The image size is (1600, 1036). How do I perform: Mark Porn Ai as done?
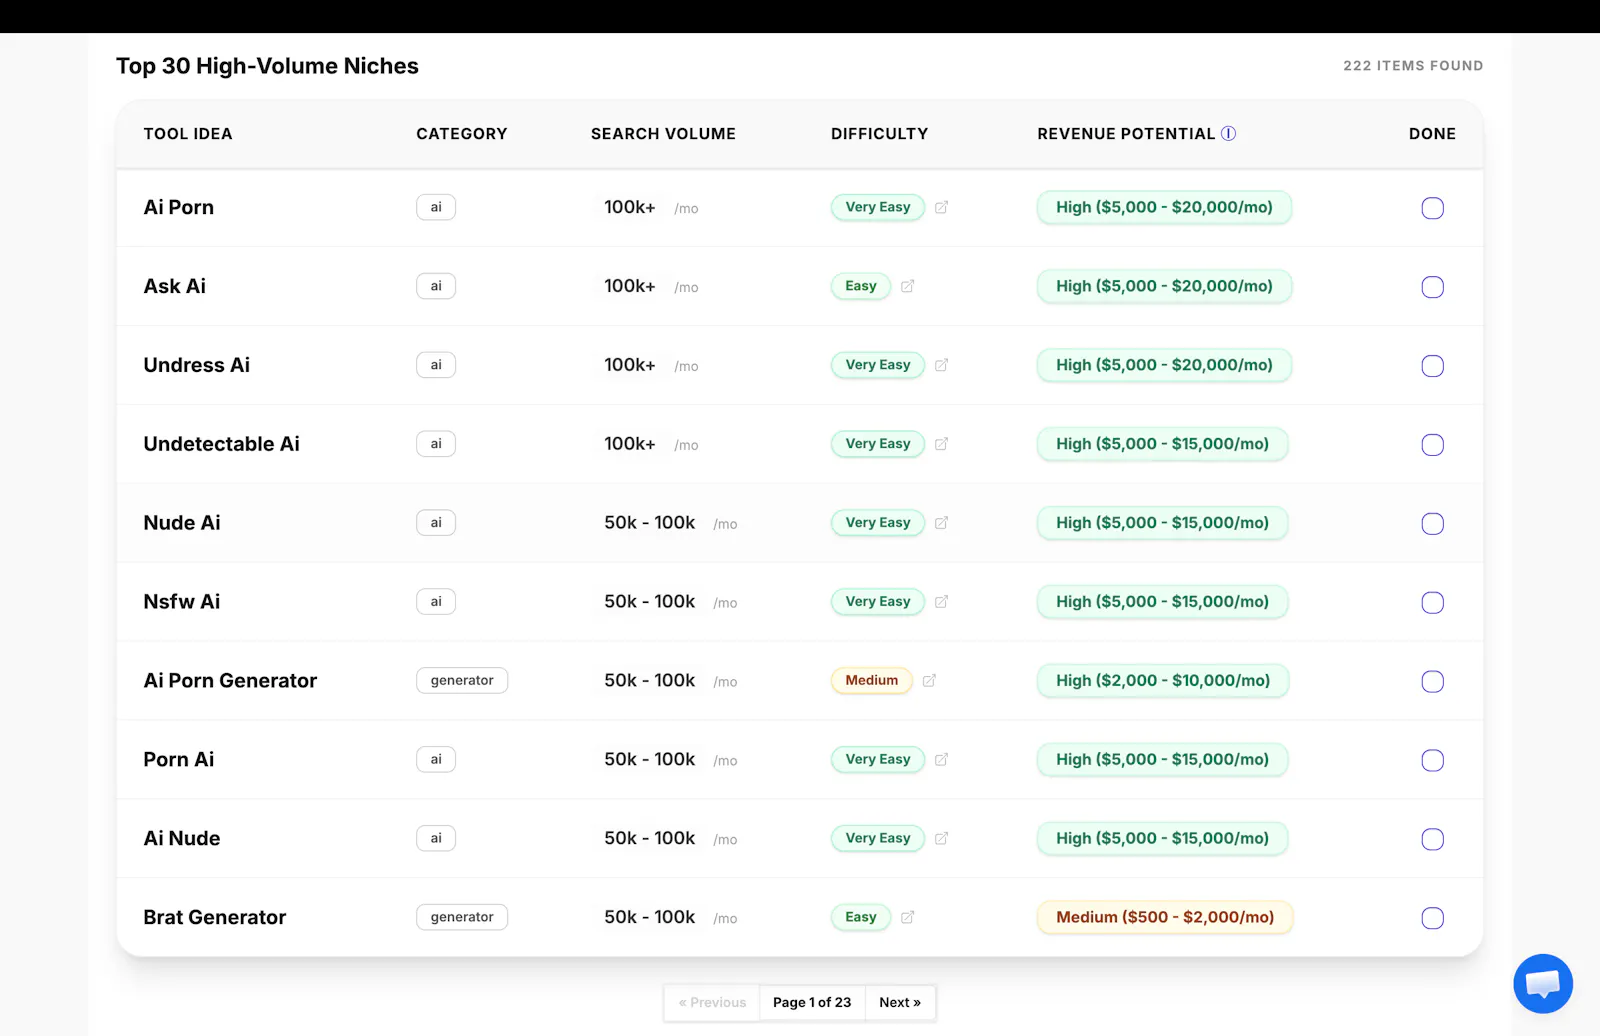1432,761
